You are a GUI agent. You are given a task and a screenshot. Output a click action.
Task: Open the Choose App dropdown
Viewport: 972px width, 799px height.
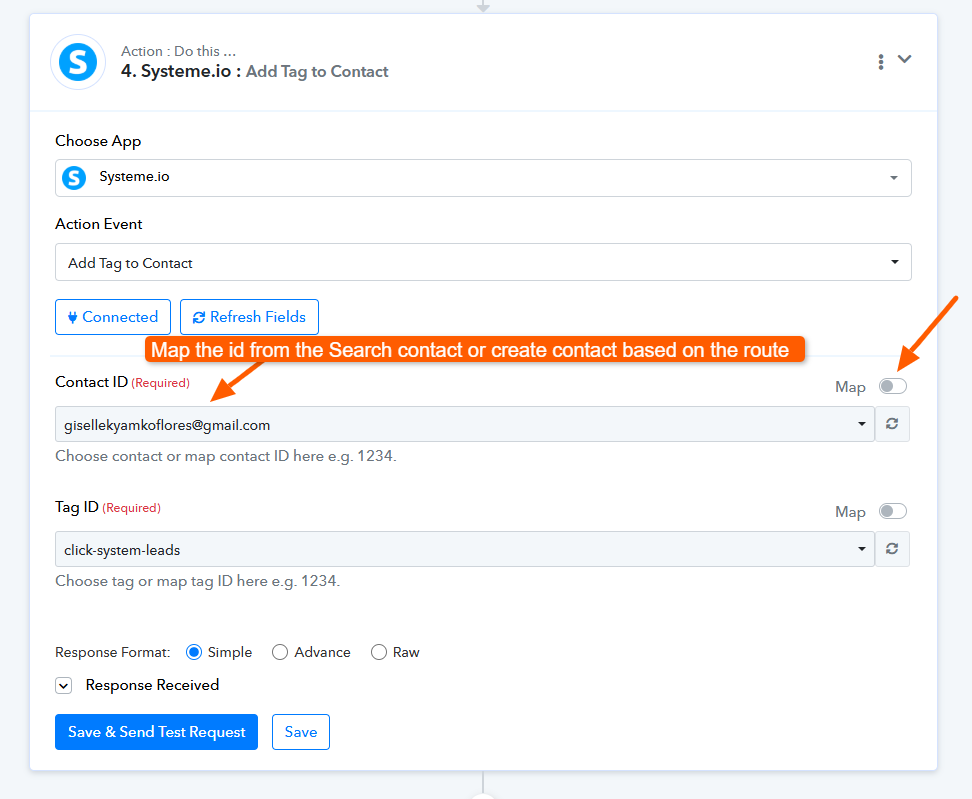click(x=483, y=178)
